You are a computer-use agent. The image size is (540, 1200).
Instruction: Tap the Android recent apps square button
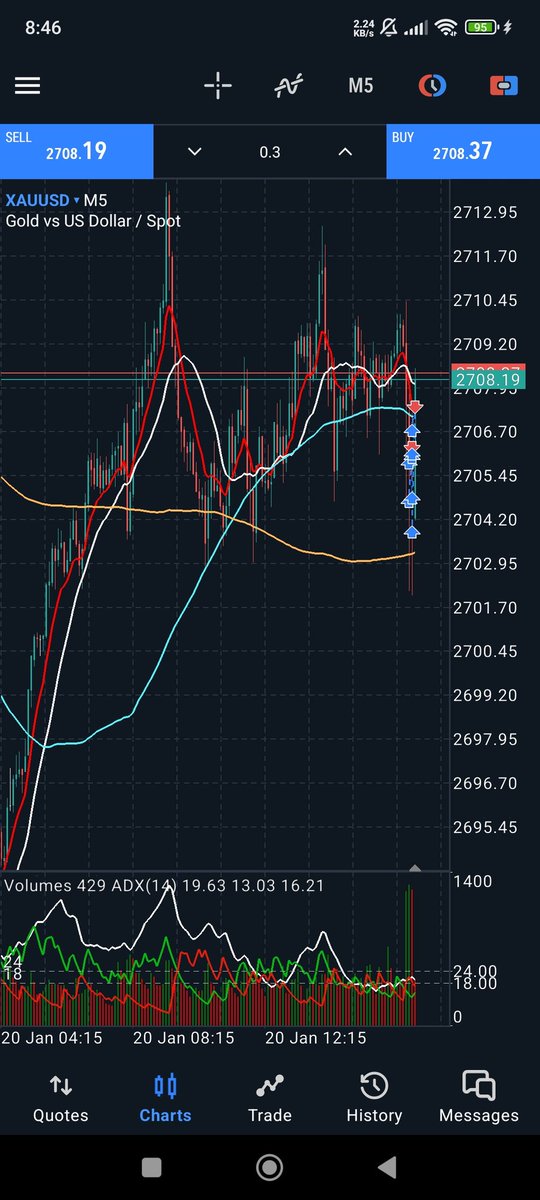click(x=152, y=1167)
